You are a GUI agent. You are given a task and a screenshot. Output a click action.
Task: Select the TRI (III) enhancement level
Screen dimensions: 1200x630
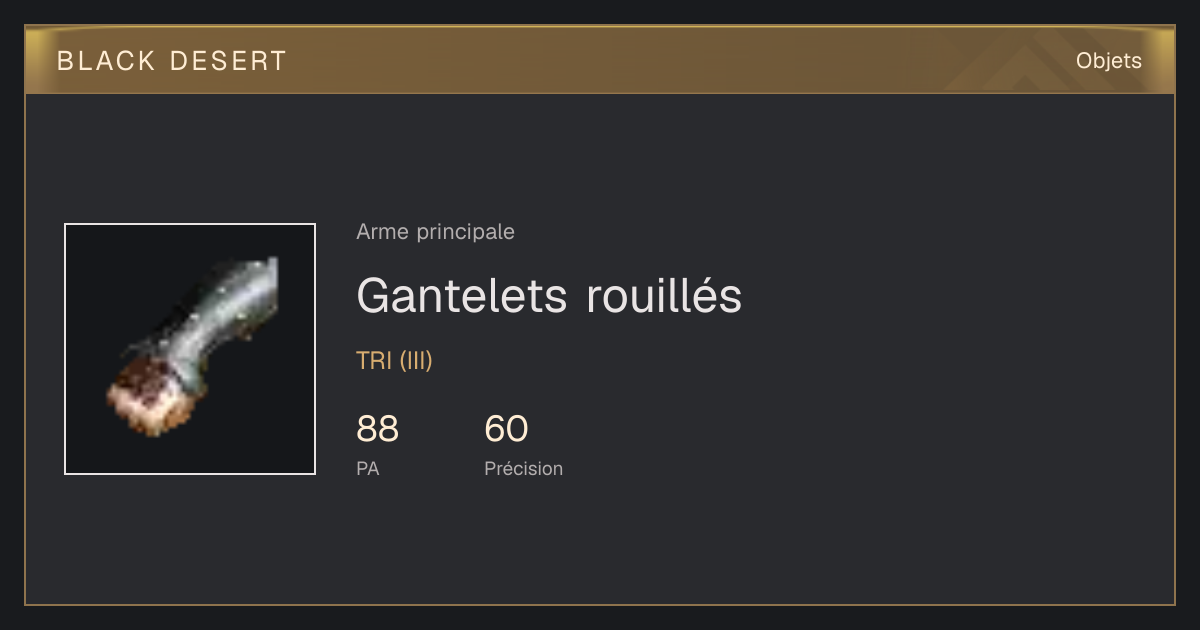(394, 361)
